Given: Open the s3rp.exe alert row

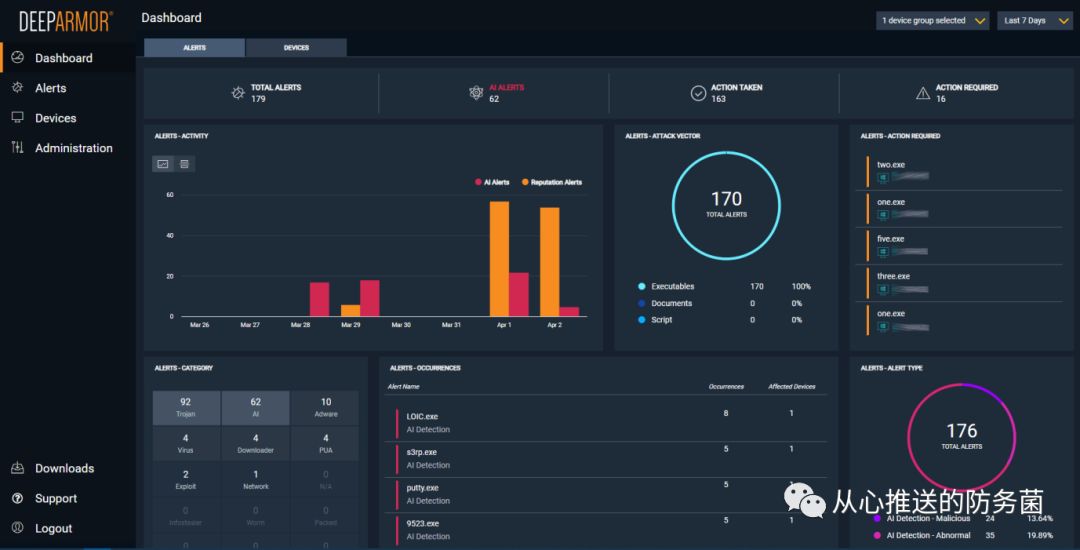Looking at the screenshot, I should pyautogui.click(x=606, y=458).
